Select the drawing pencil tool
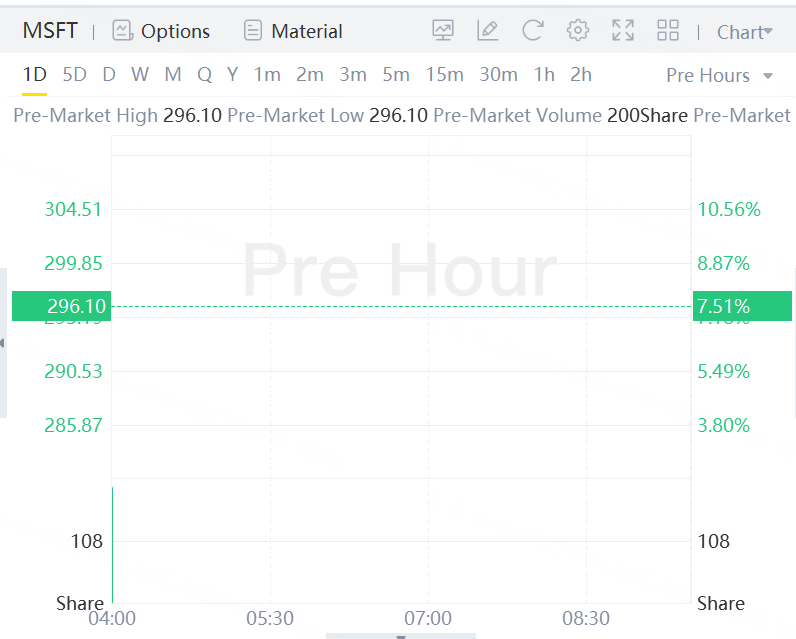 [488, 31]
